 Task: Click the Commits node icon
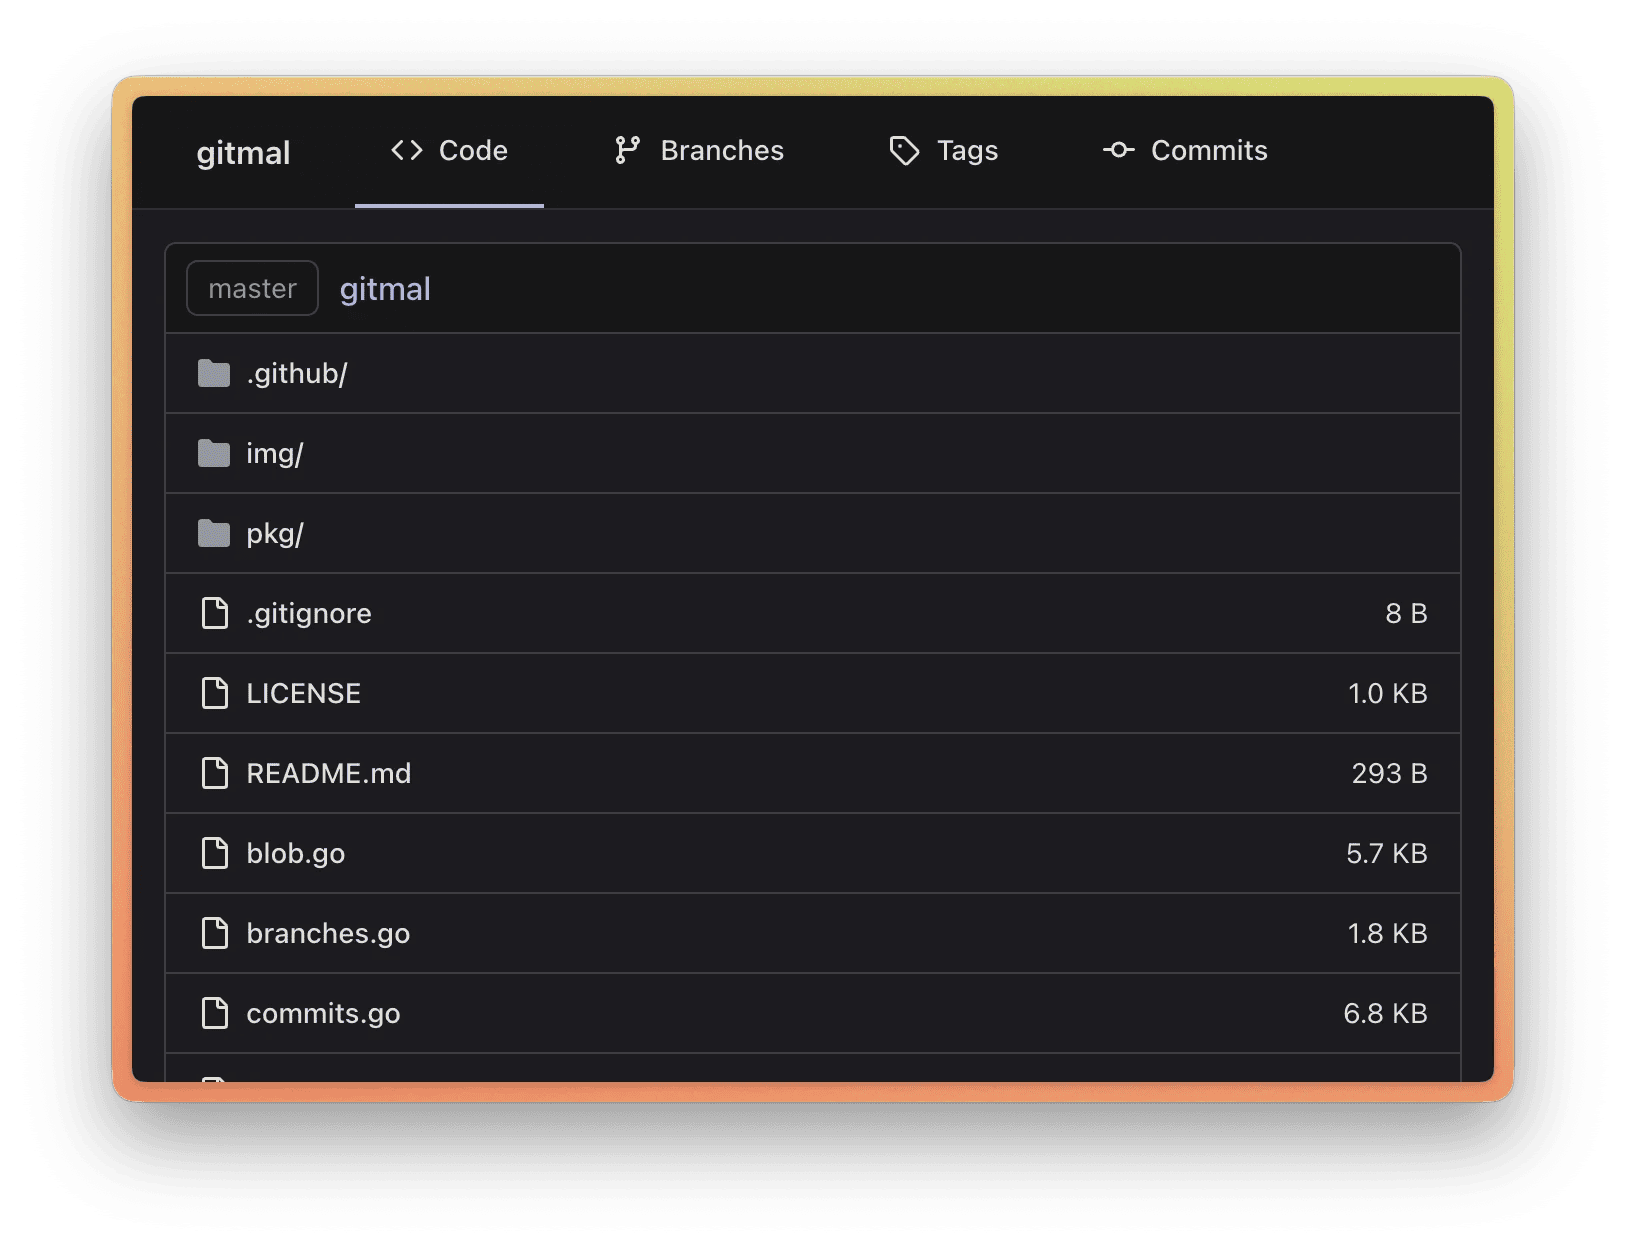pos(1118,150)
